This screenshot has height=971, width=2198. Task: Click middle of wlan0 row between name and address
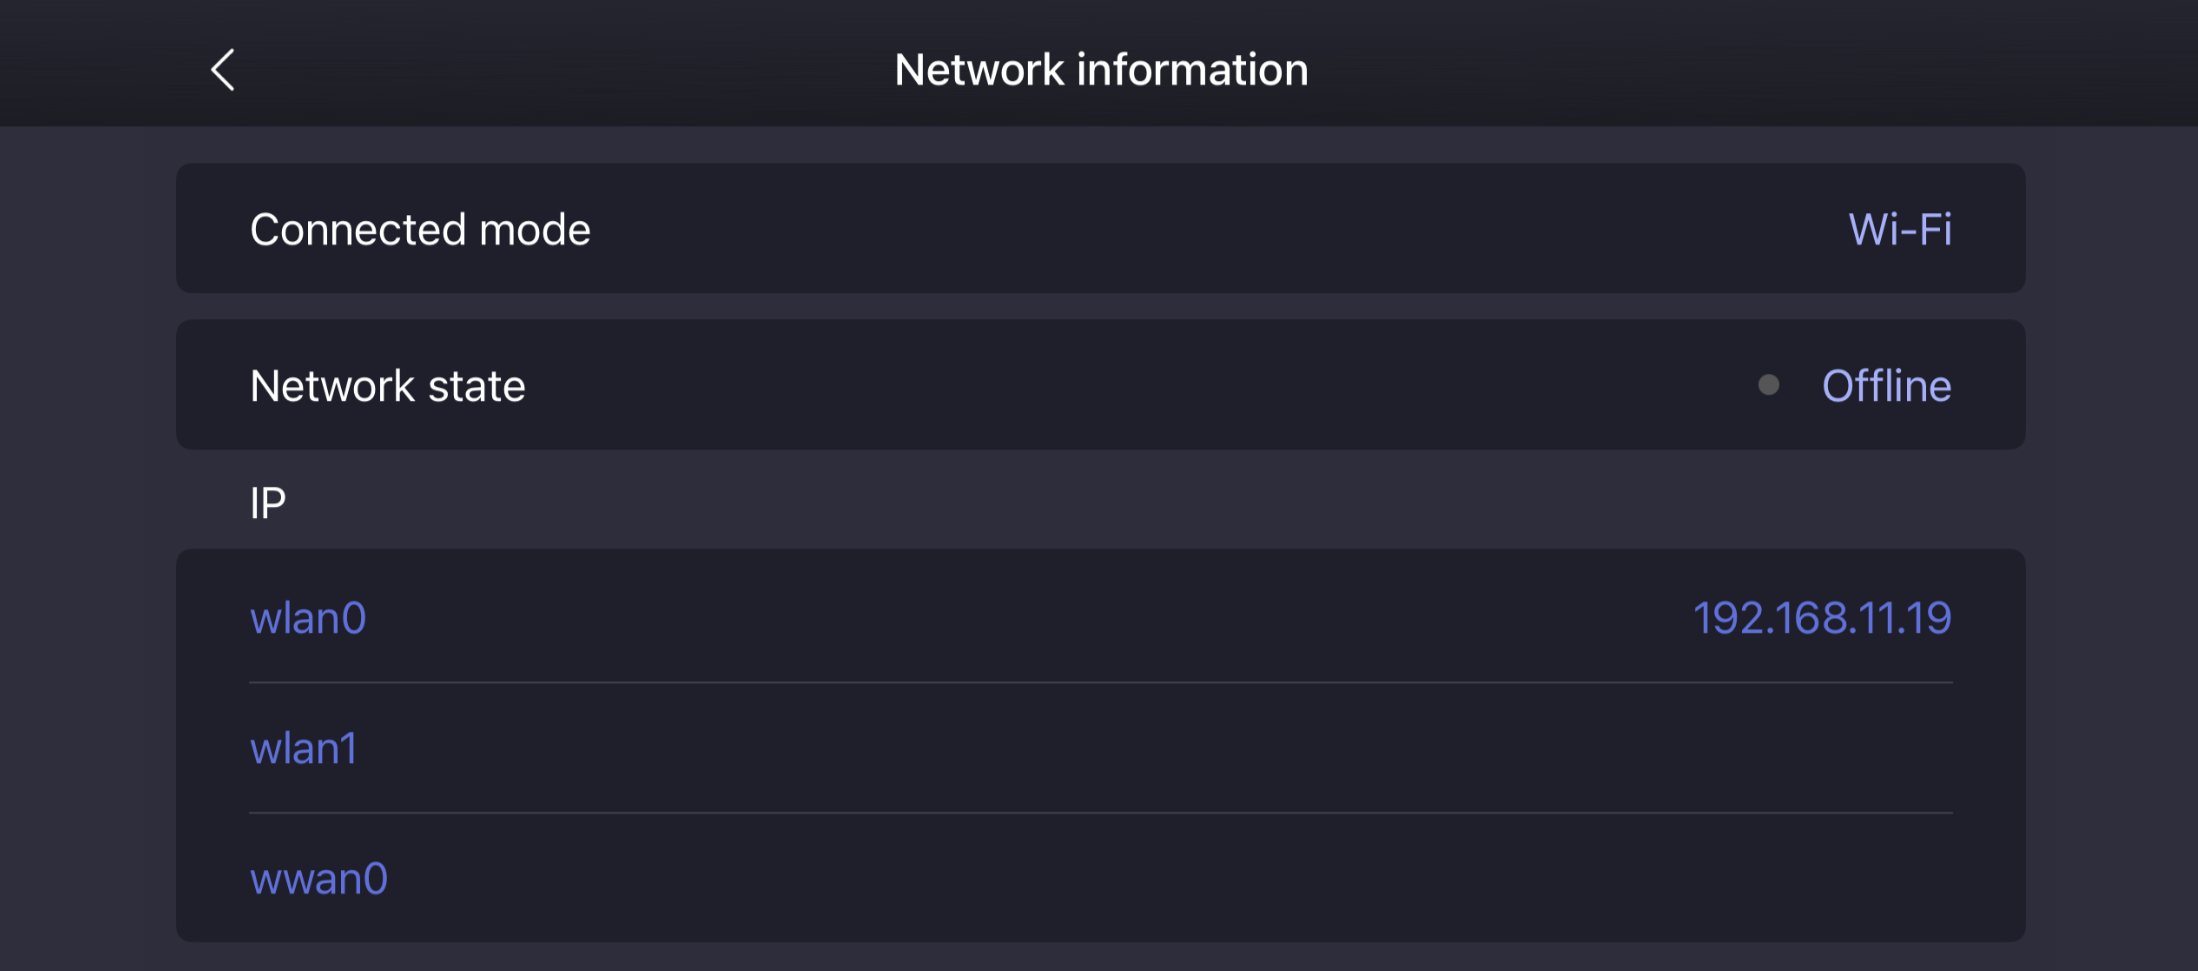(1030, 618)
